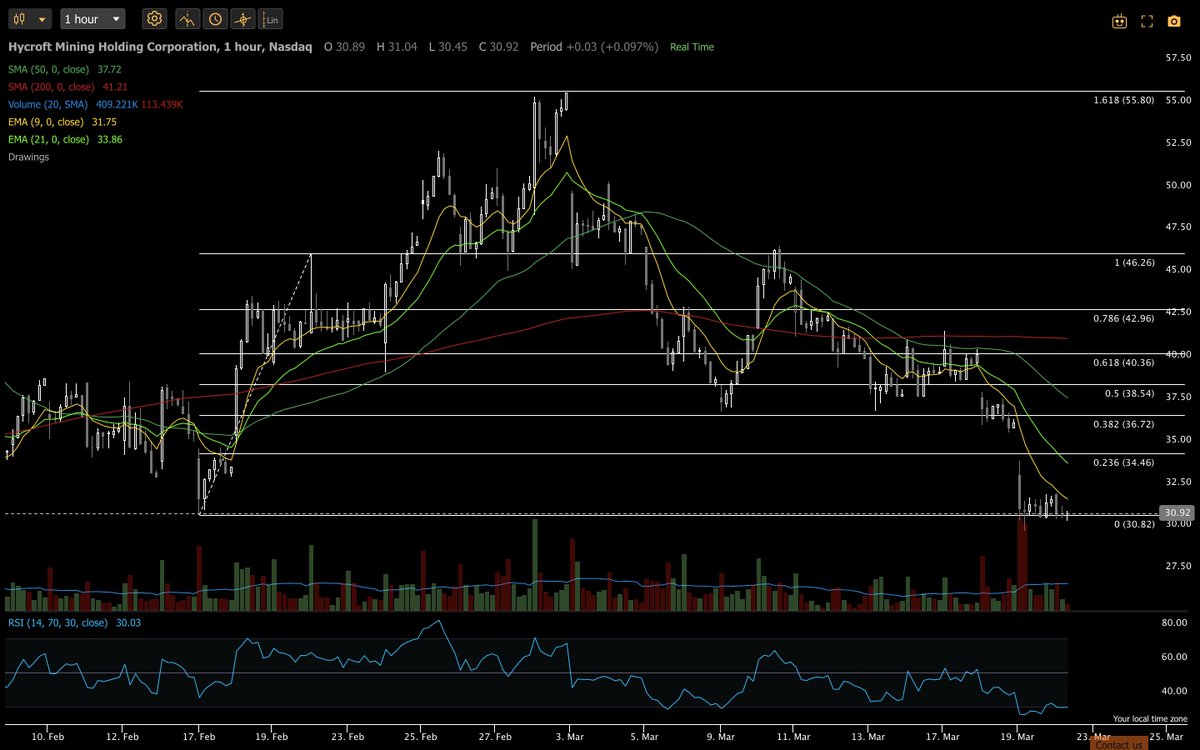Click the 0 (30.82) Fibonacci label

coord(1134,524)
